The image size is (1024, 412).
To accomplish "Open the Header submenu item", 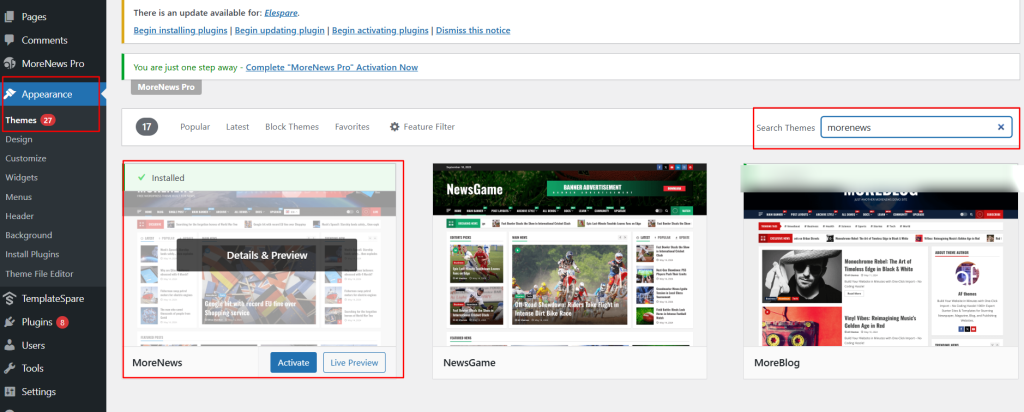I will (x=20, y=215).
